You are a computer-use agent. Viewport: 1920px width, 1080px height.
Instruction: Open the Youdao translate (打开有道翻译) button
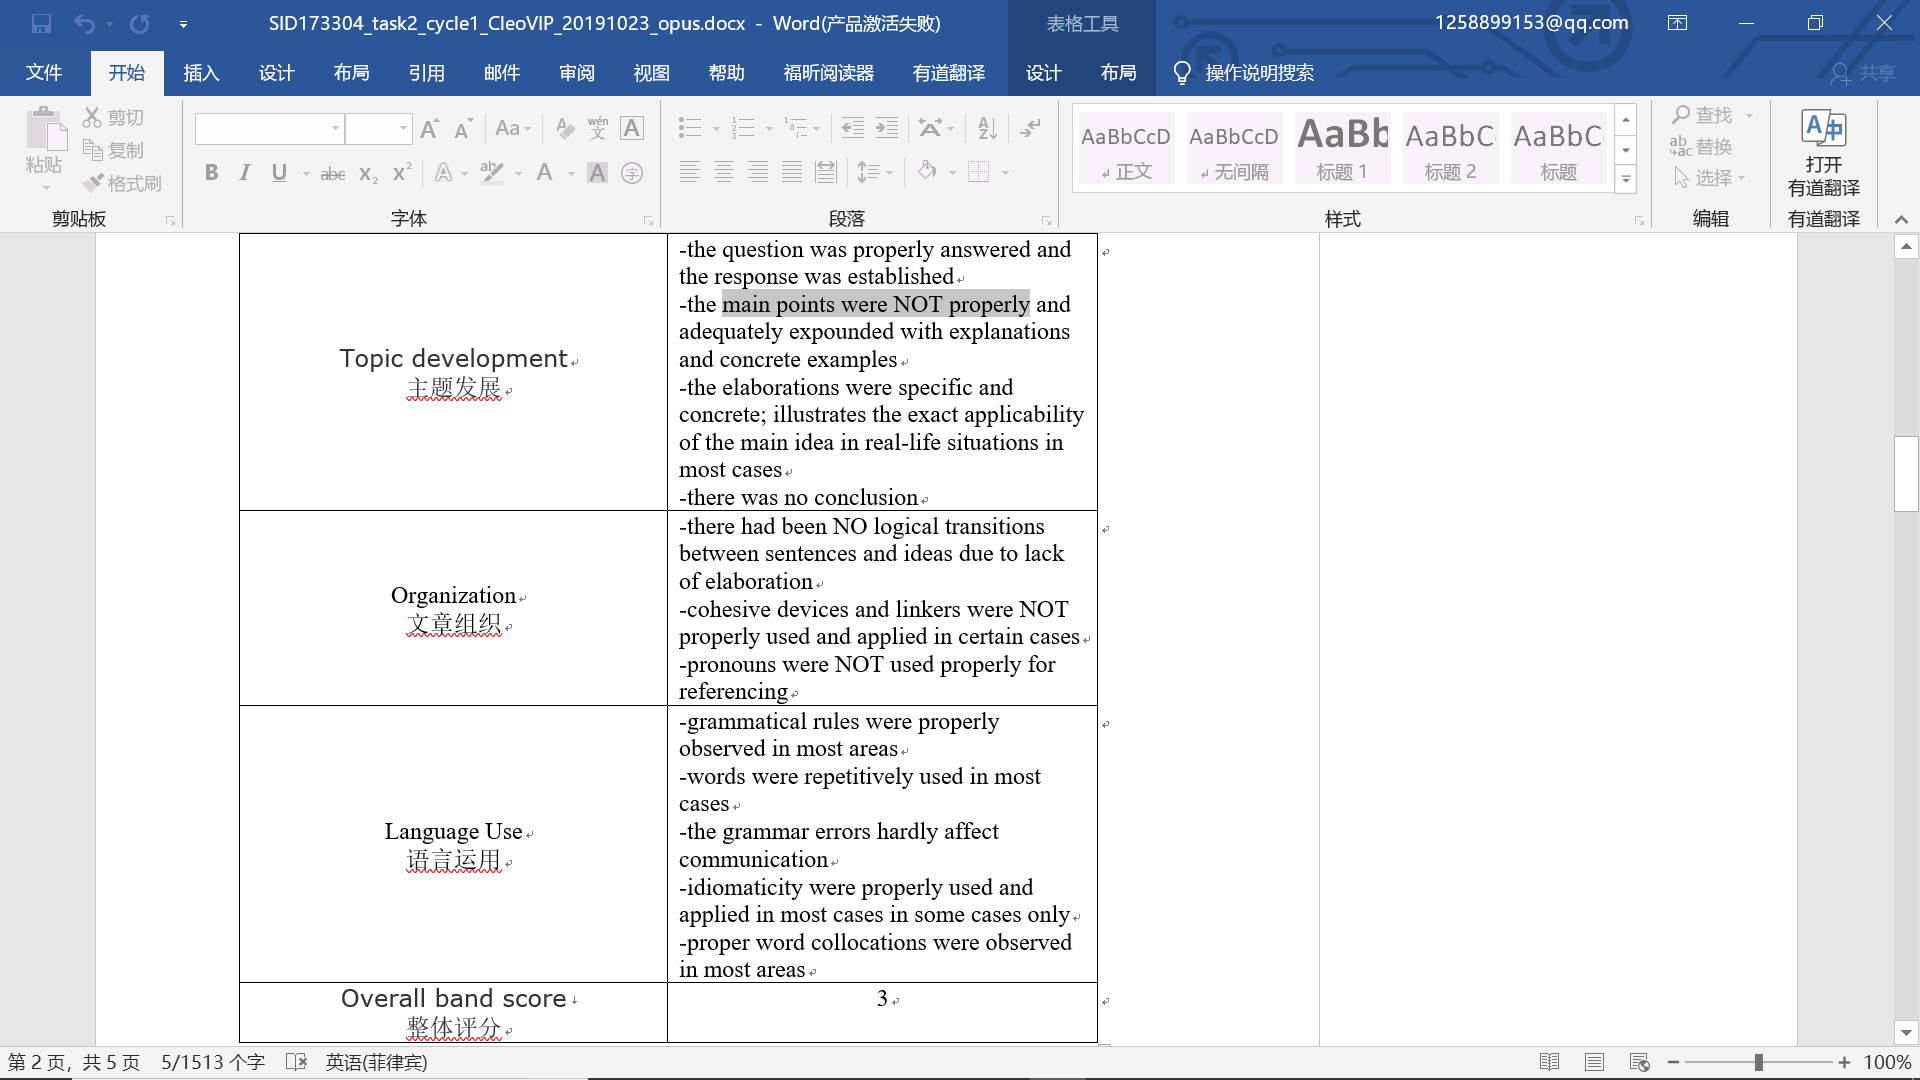1824,153
